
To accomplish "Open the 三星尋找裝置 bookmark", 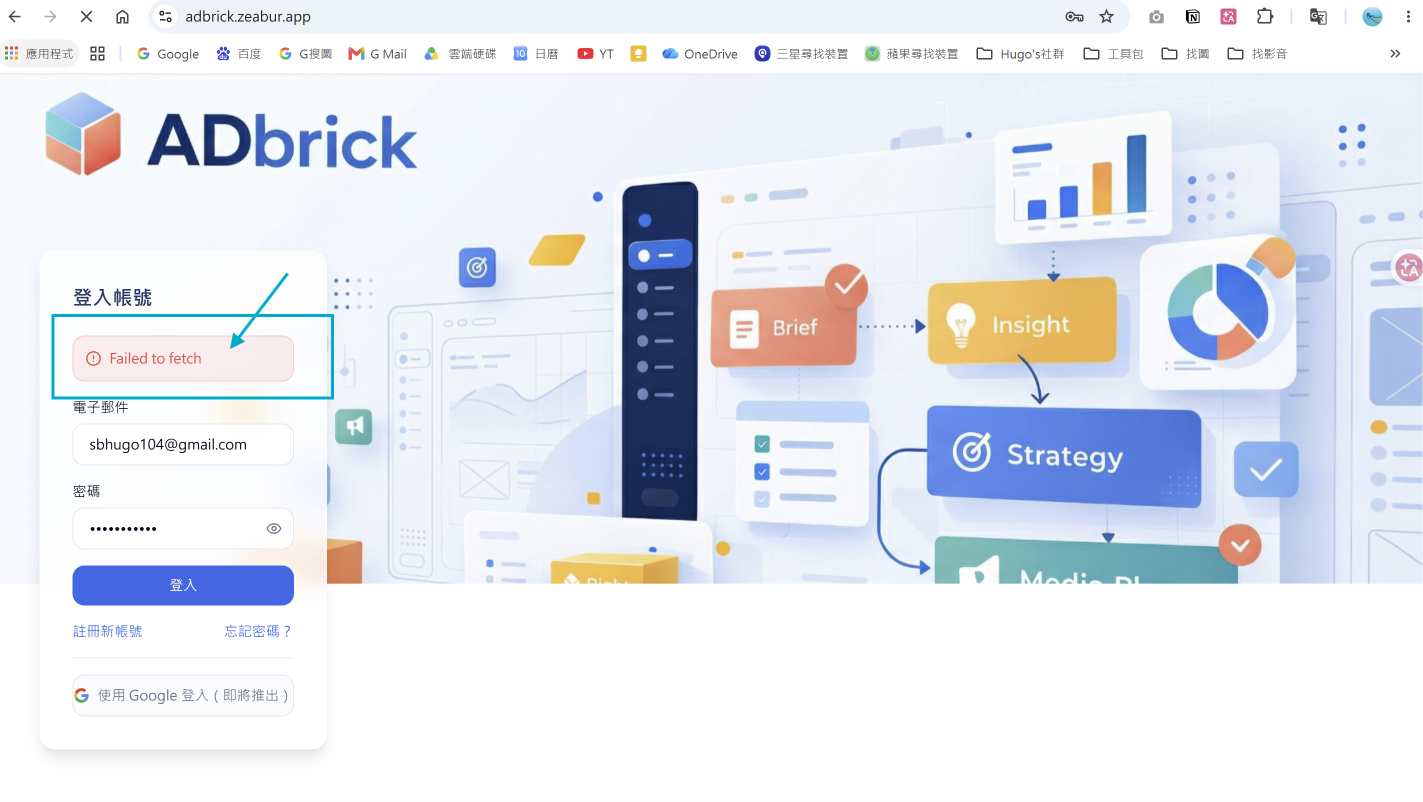I will [802, 54].
